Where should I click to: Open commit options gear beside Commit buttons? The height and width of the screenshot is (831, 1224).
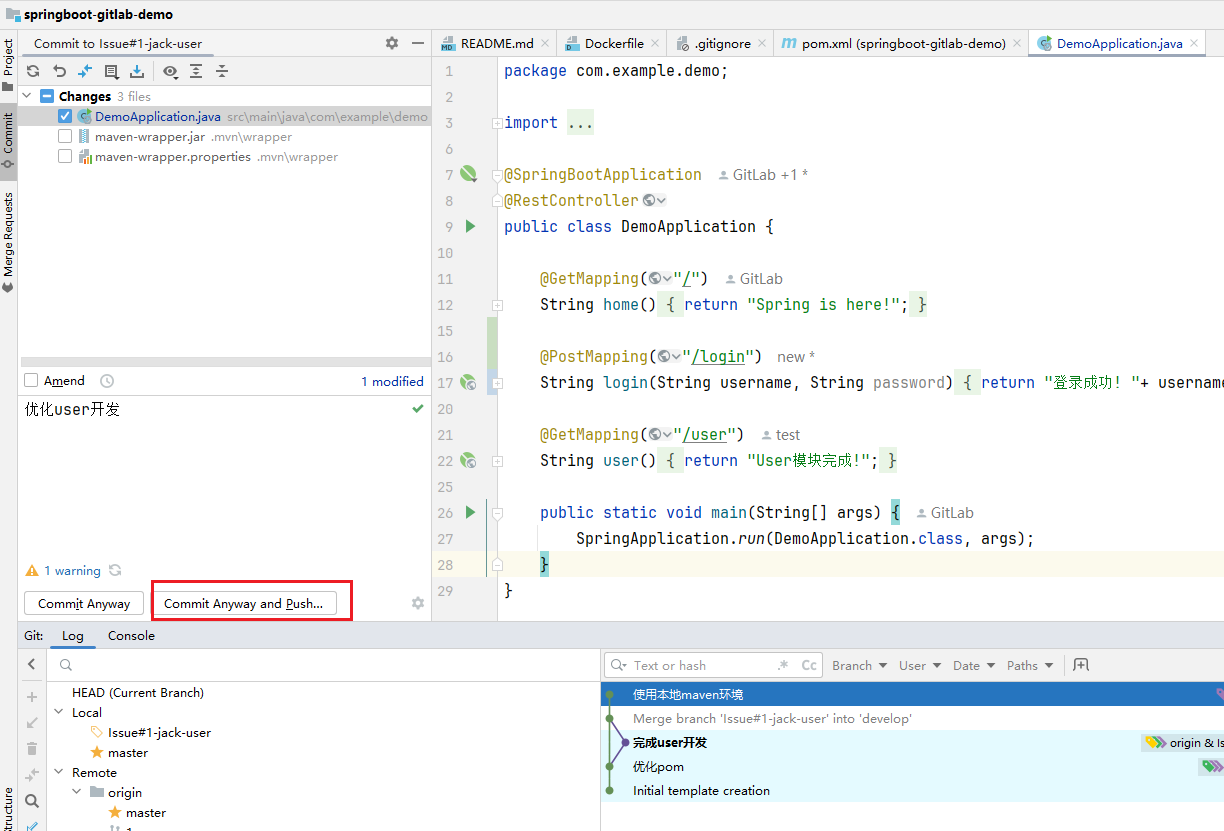pos(418,603)
